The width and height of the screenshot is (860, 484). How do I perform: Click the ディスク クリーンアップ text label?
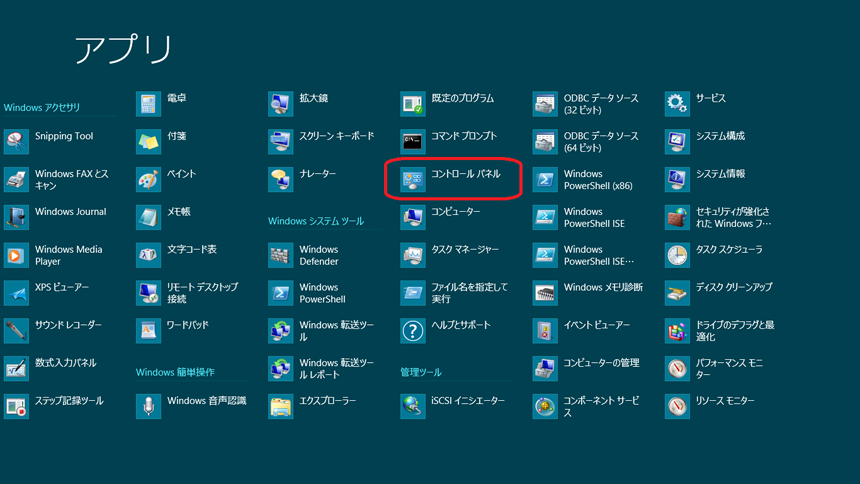click(734, 288)
